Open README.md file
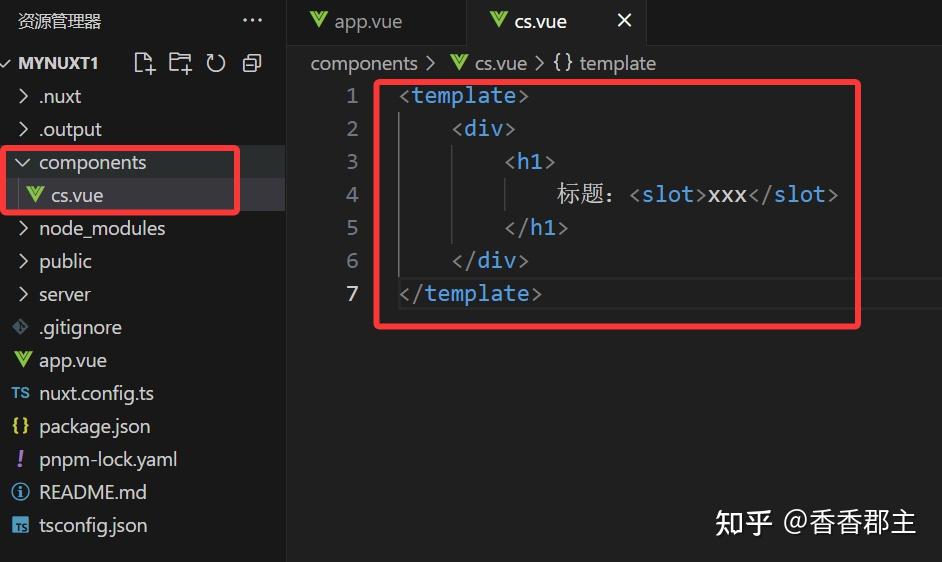This screenshot has width=942, height=562. tap(142, 492)
